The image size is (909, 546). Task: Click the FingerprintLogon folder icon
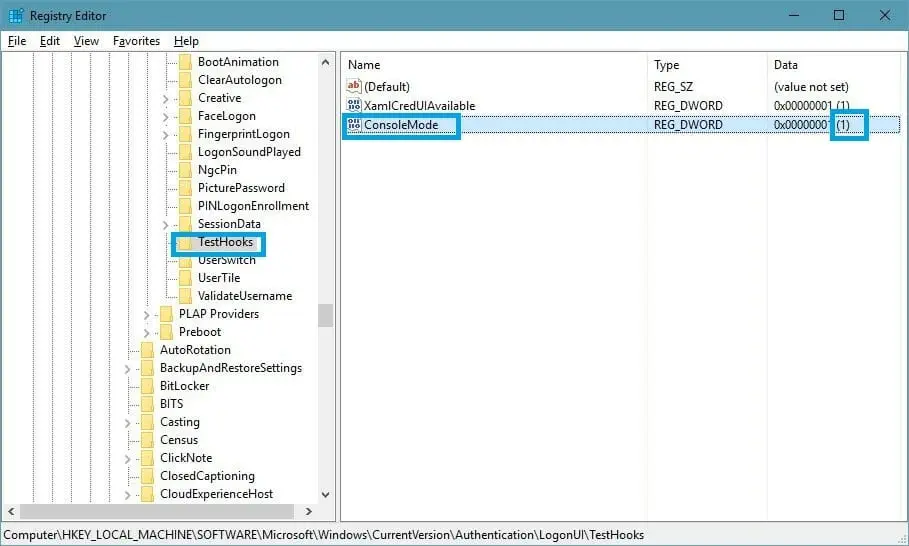(186, 134)
